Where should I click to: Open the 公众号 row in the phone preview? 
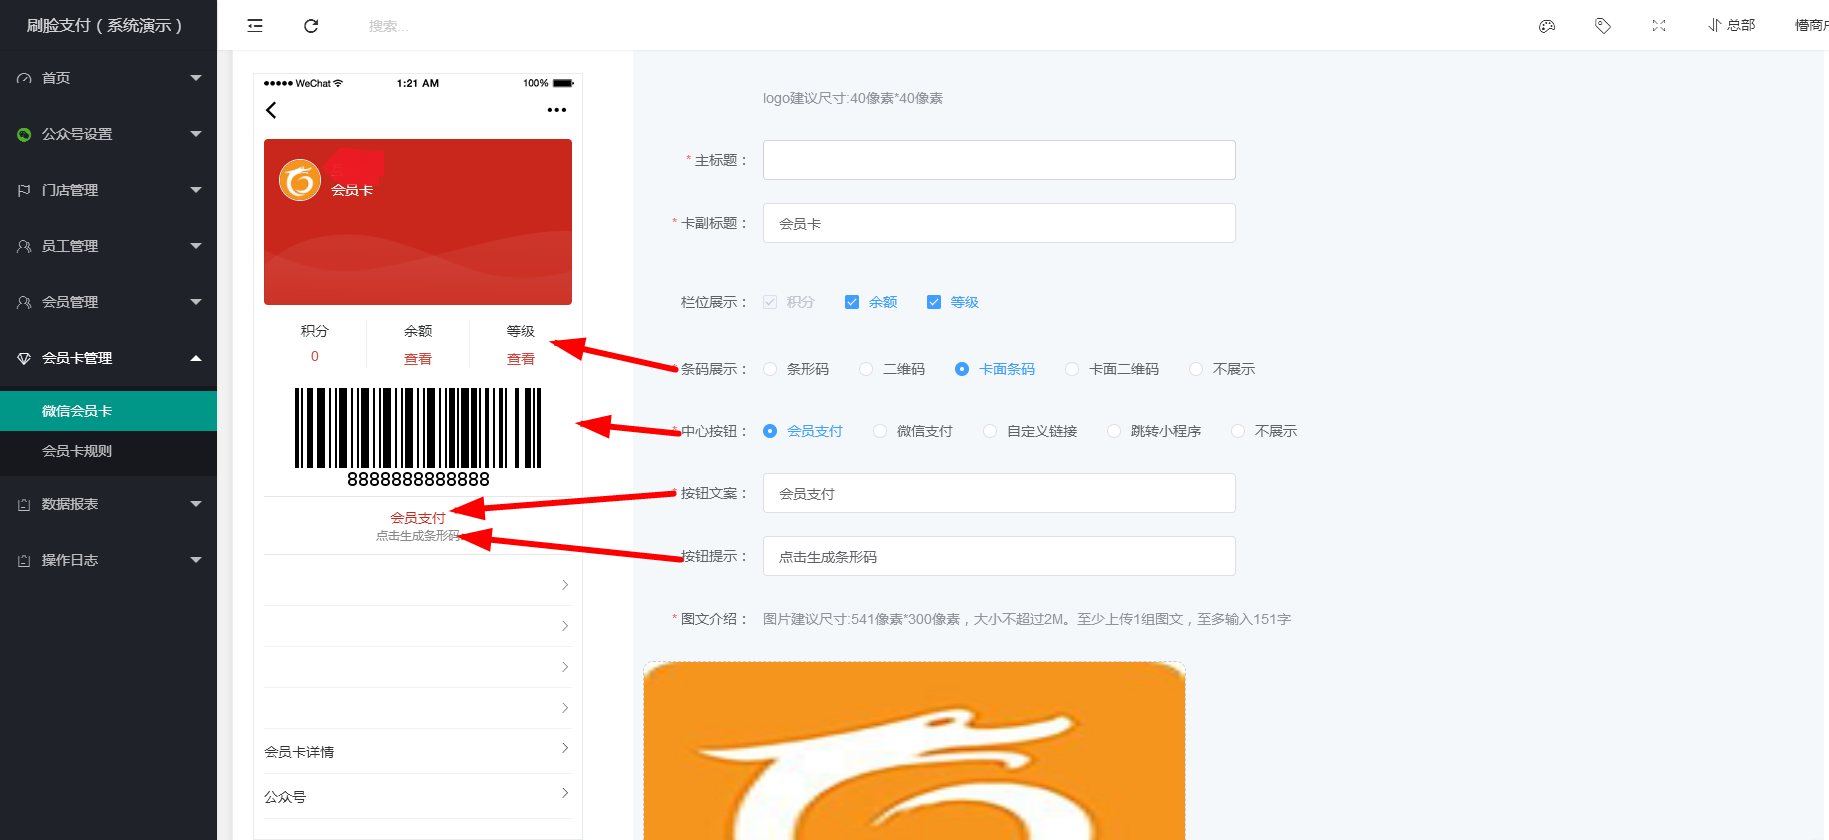pos(417,796)
